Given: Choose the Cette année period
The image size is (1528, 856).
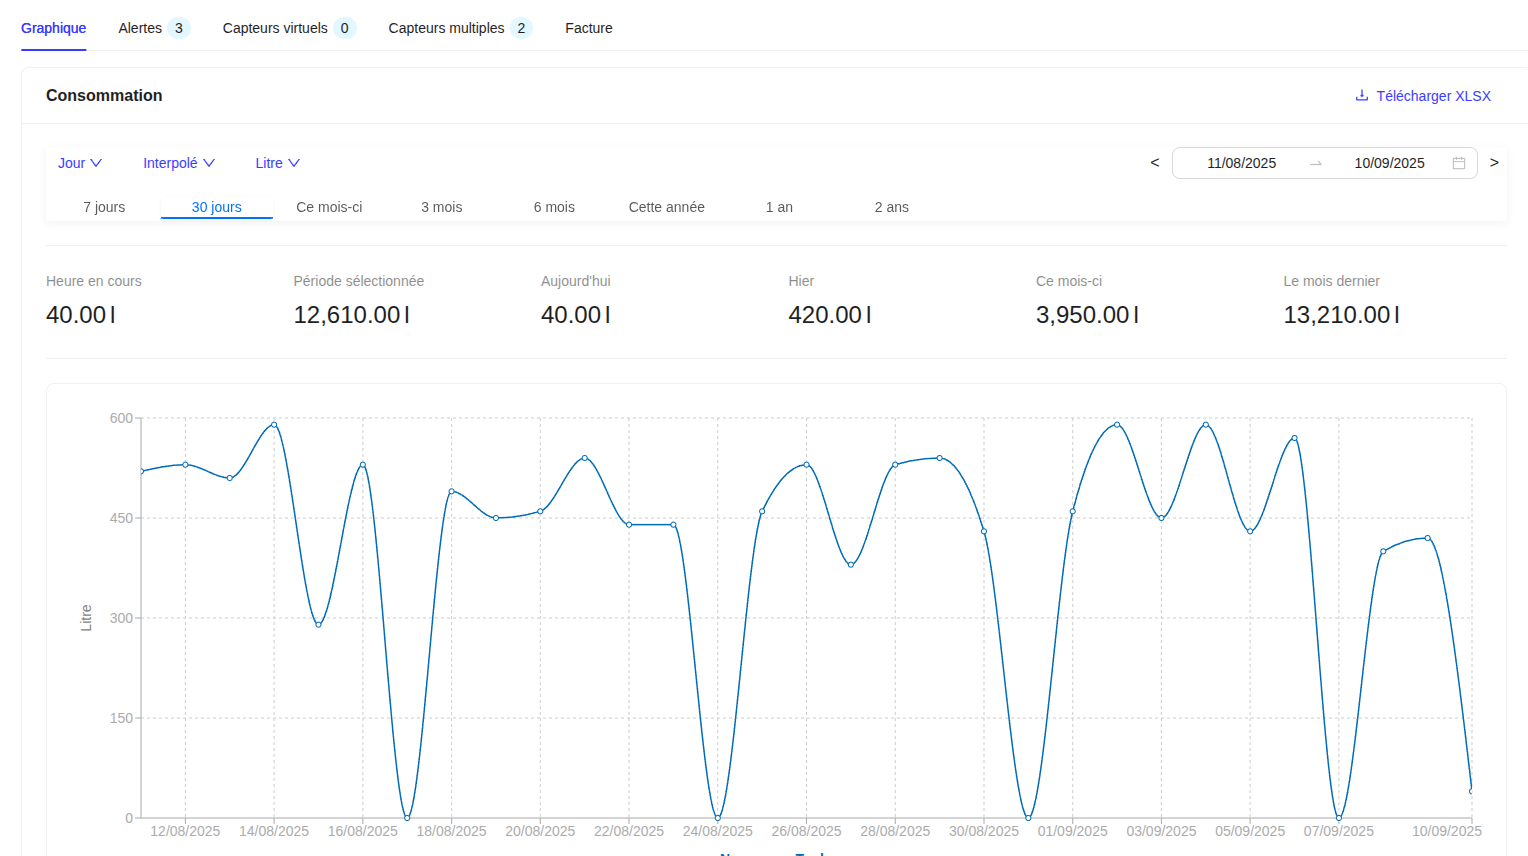Looking at the screenshot, I should click(666, 207).
